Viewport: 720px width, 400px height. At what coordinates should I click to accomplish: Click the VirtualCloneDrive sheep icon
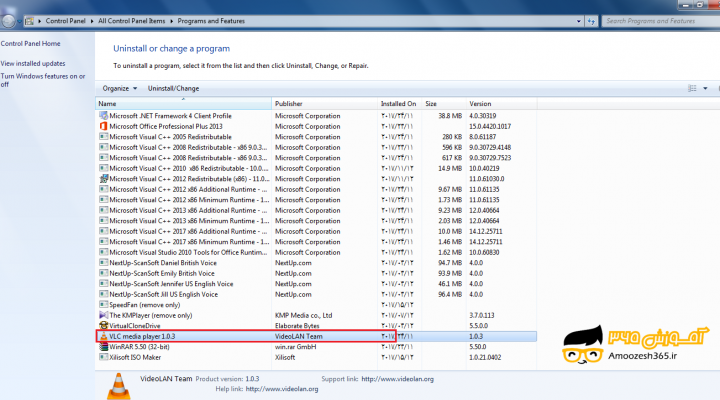click(x=103, y=326)
